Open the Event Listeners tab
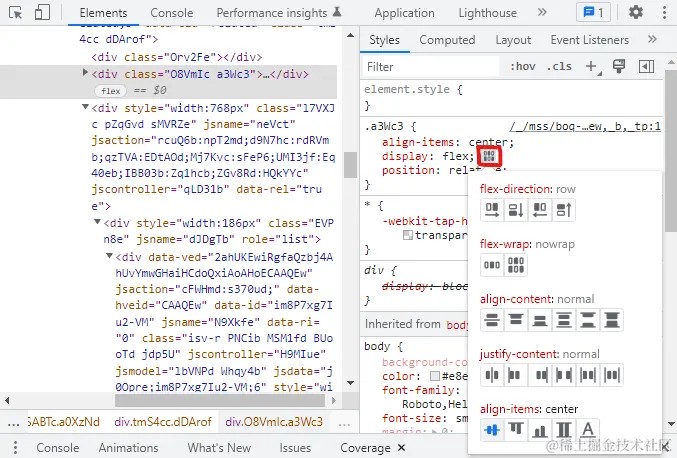The image size is (677, 458). (589, 40)
